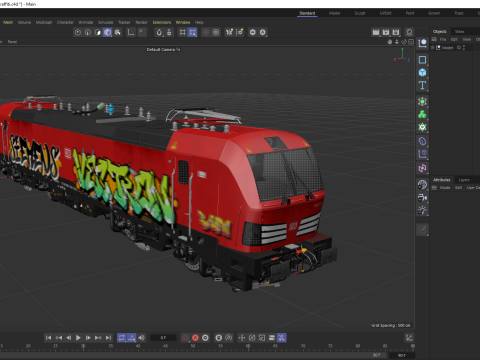
Task: Open the timeline window icon at the ruler's right
Action: pos(409,338)
